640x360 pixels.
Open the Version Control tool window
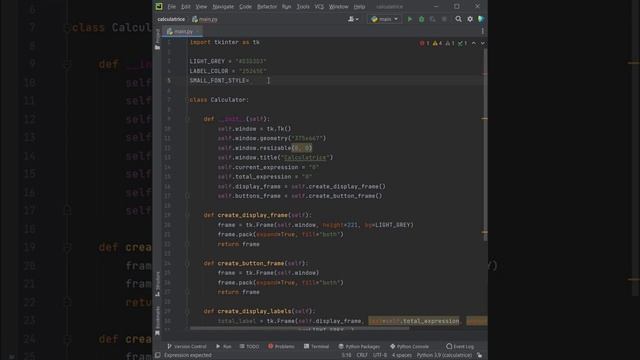click(187, 347)
